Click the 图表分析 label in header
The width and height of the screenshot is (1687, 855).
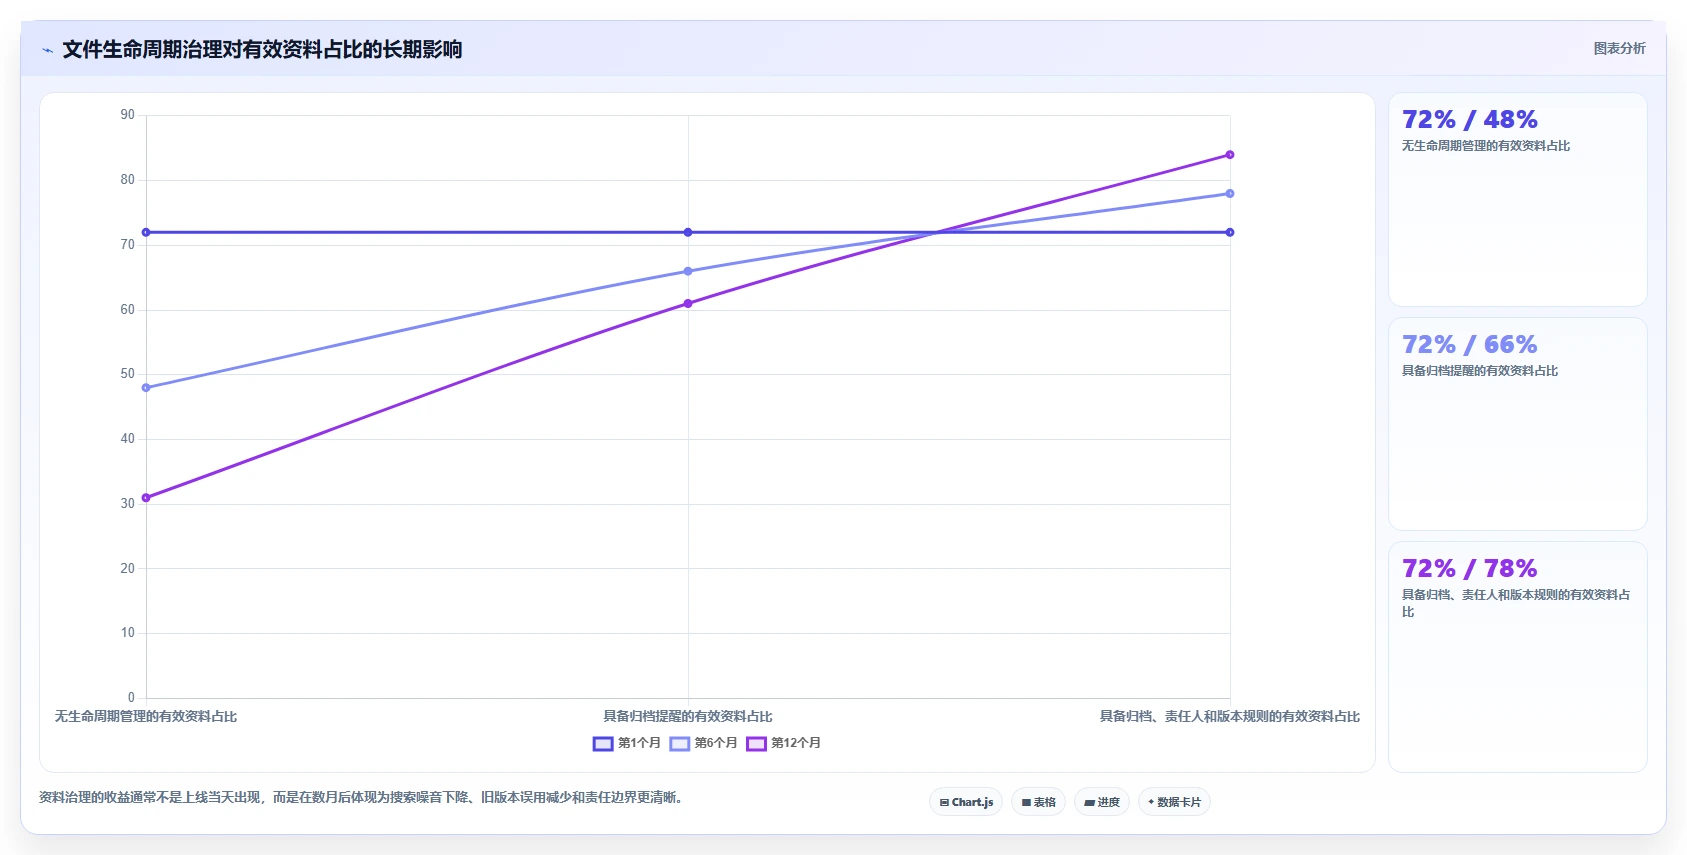point(1619,48)
